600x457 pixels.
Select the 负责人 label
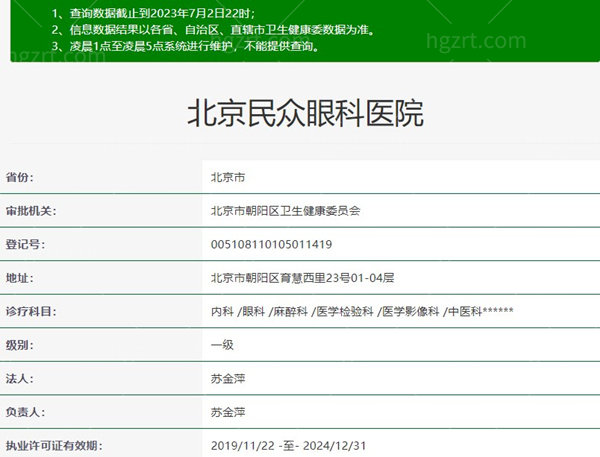[x=25, y=412]
